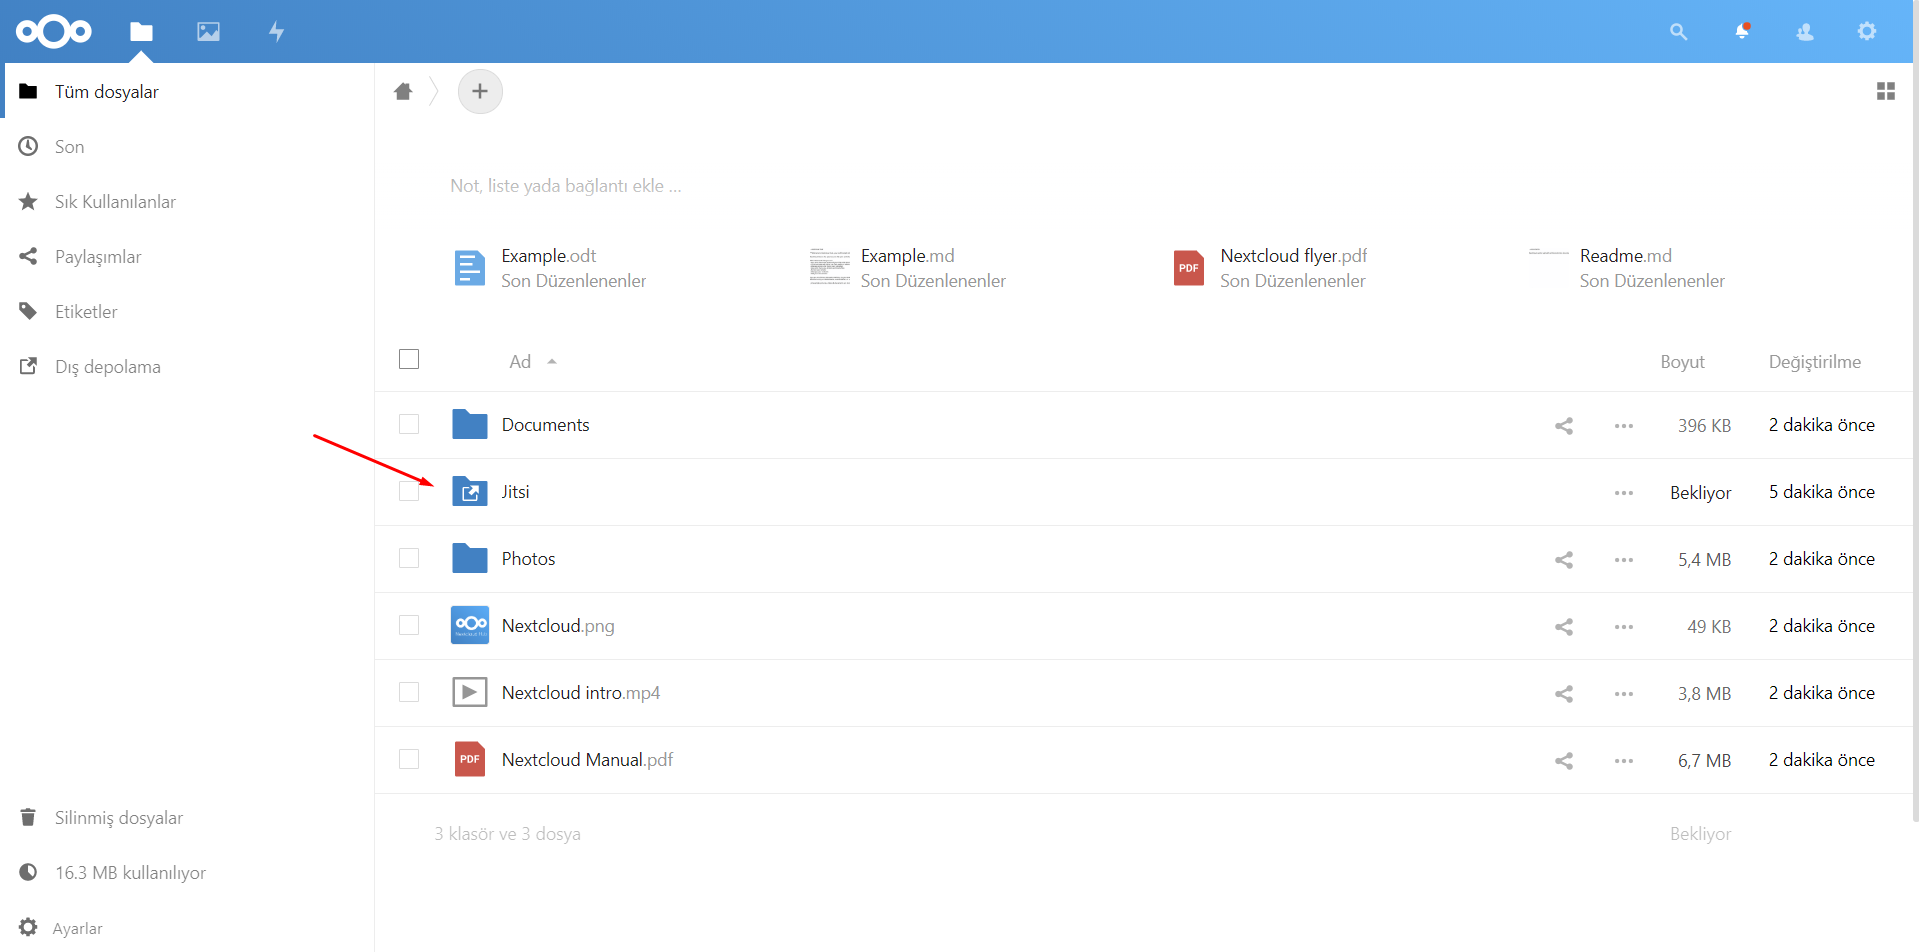The height and width of the screenshot is (952, 1919).
Task: Open the notifications bell icon
Action: [x=1742, y=32]
